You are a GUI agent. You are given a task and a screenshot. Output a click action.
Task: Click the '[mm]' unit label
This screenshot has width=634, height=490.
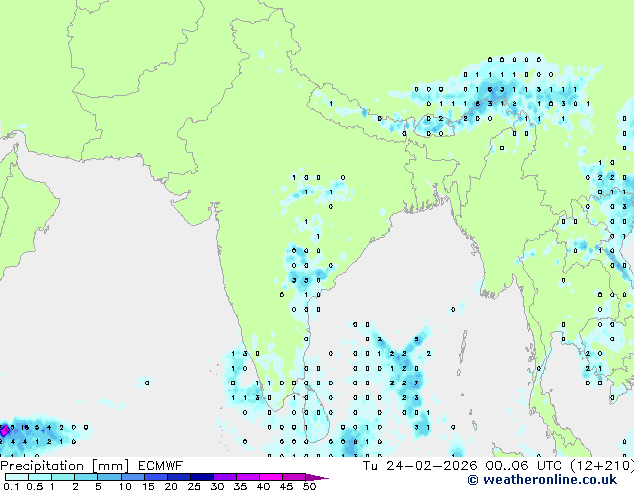(x=110, y=466)
